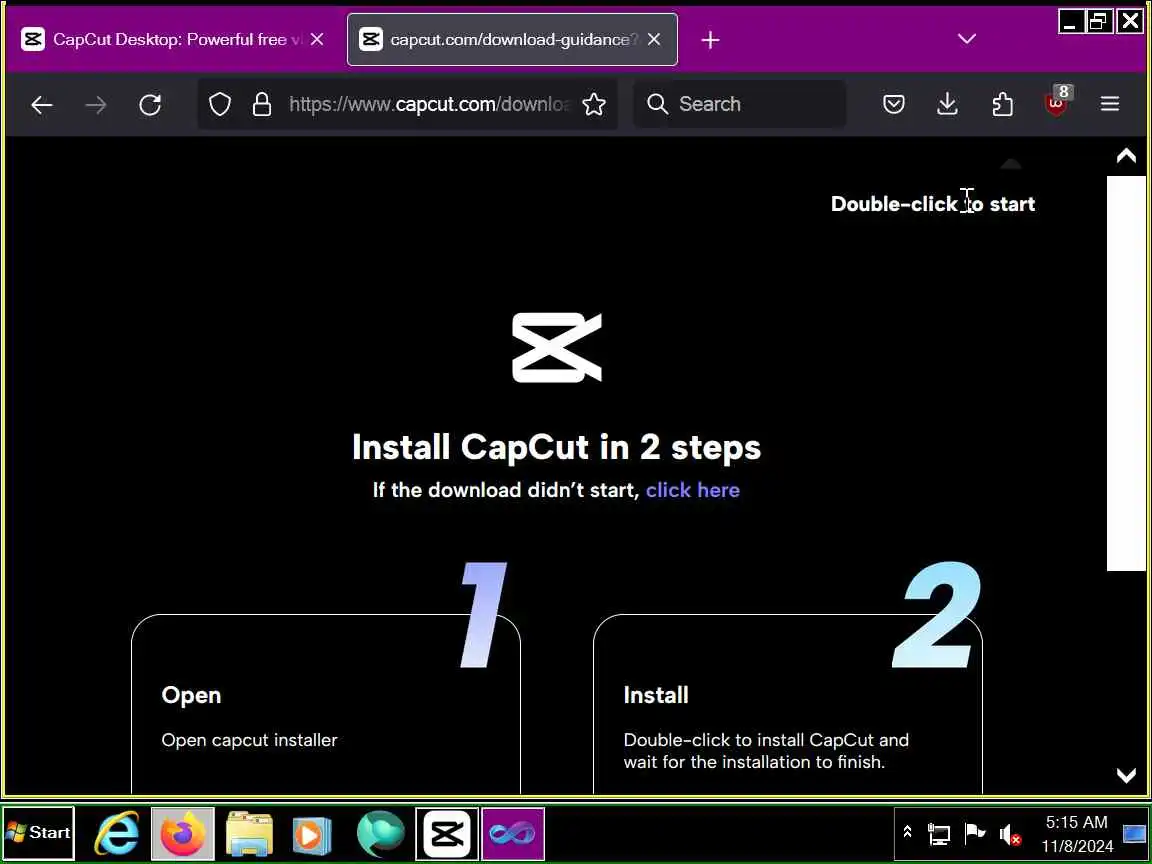The image size is (1152, 864).
Task: Click the CapCut logo on page
Action: (x=557, y=348)
